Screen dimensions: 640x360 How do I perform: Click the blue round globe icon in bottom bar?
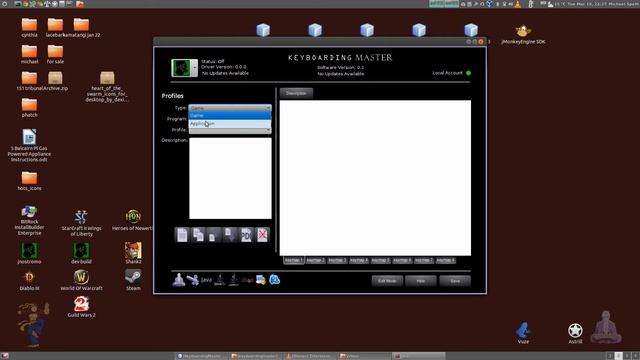point(275,280)
